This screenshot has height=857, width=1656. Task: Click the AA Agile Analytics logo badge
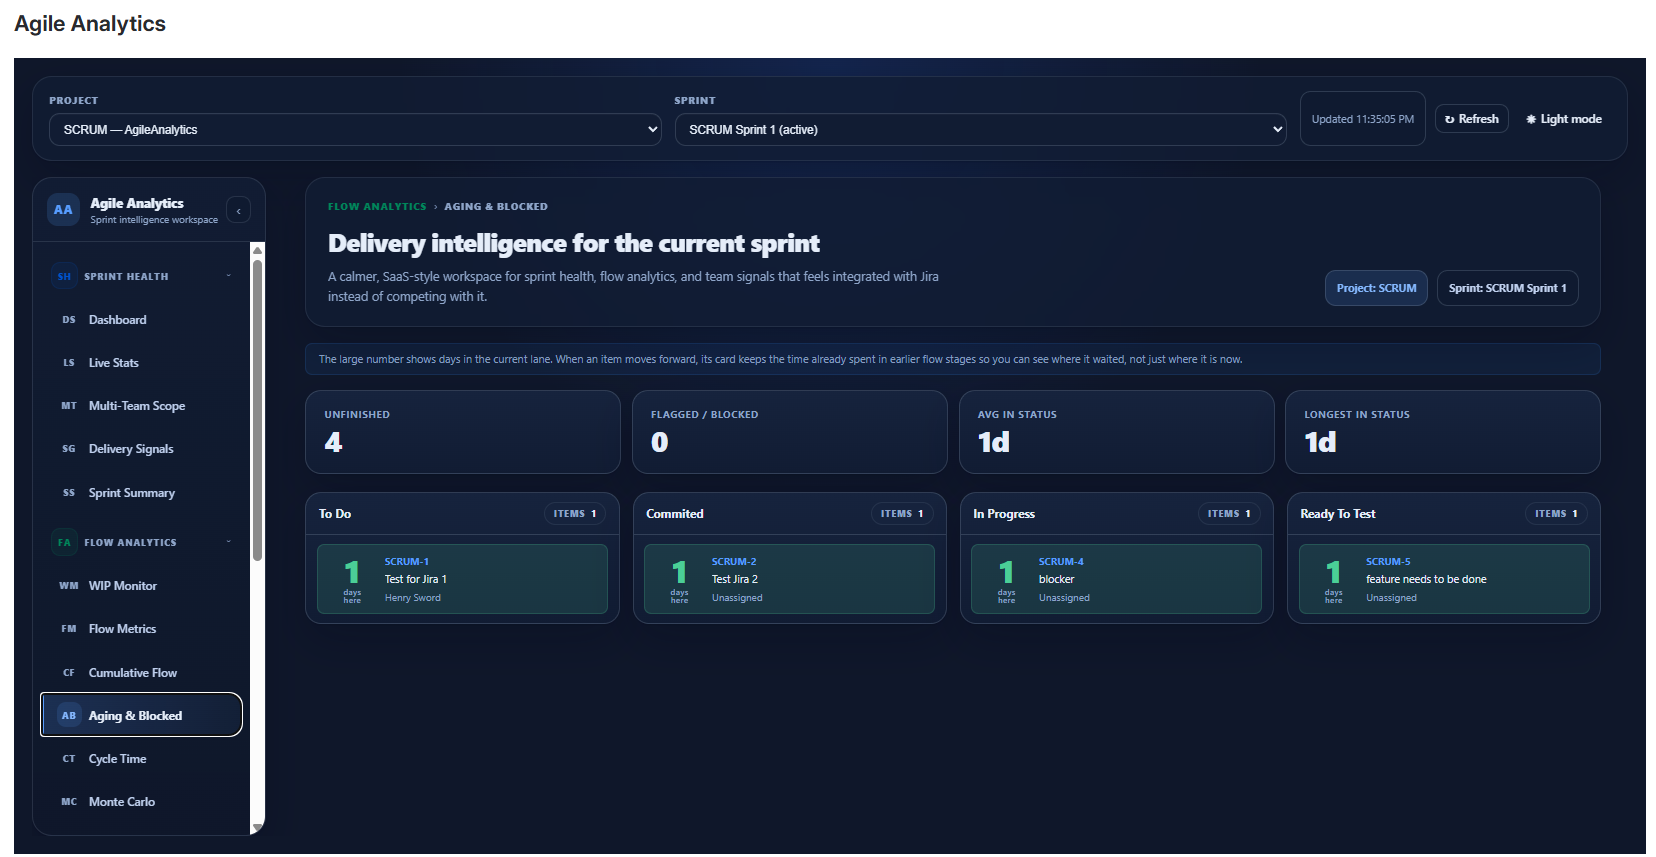point(63,210)
